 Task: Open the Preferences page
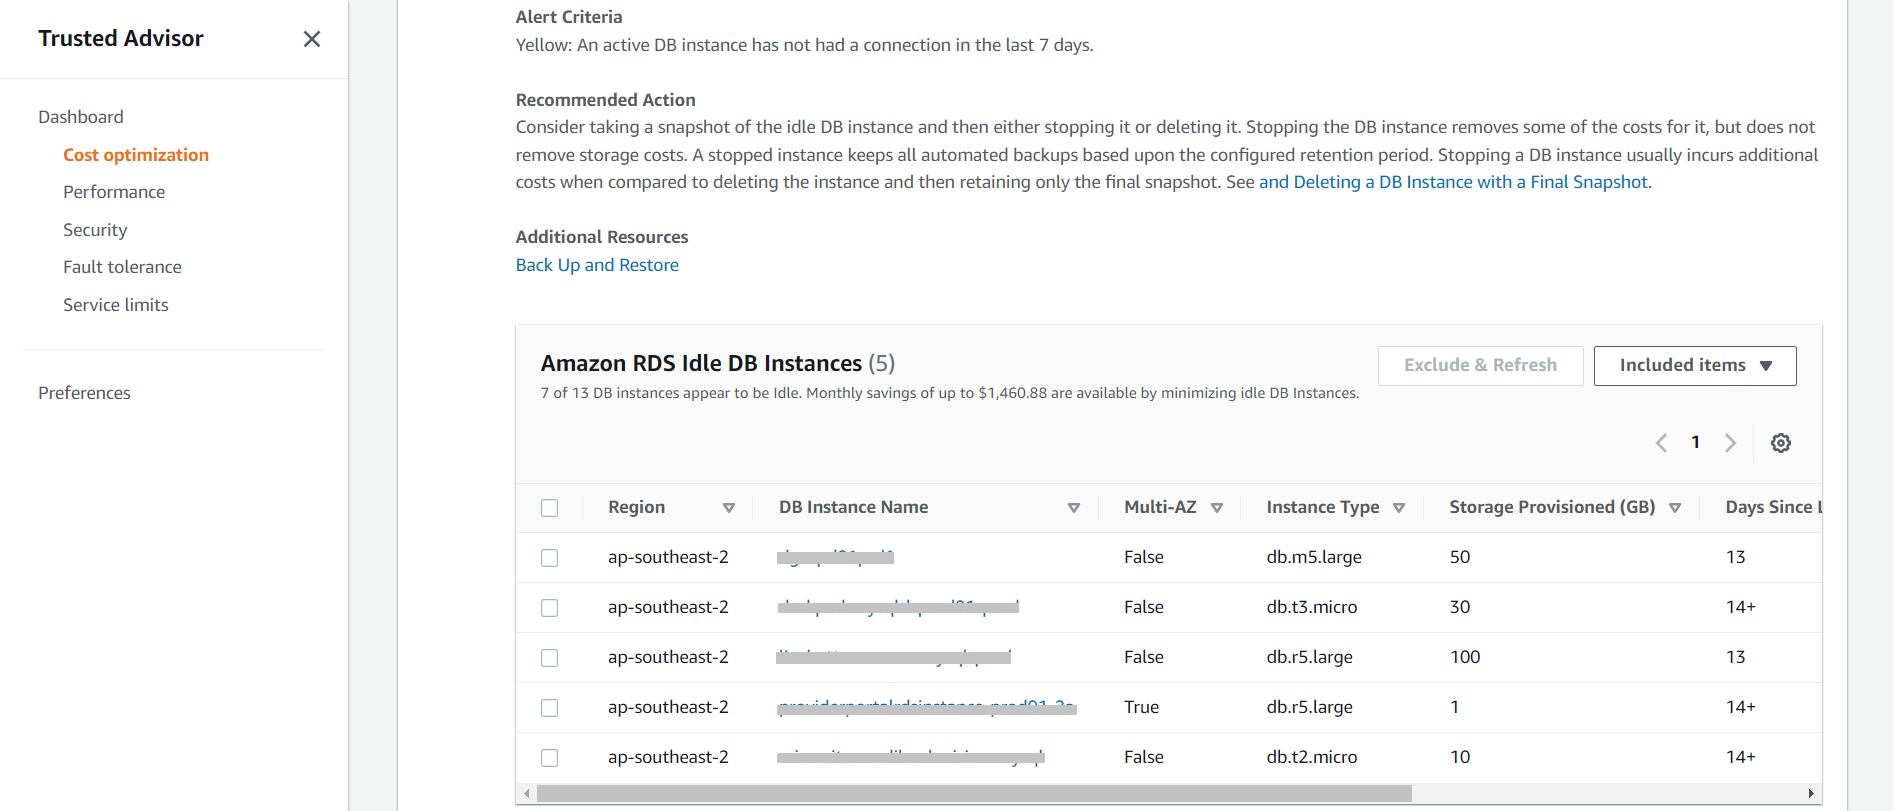pos(84,393)
